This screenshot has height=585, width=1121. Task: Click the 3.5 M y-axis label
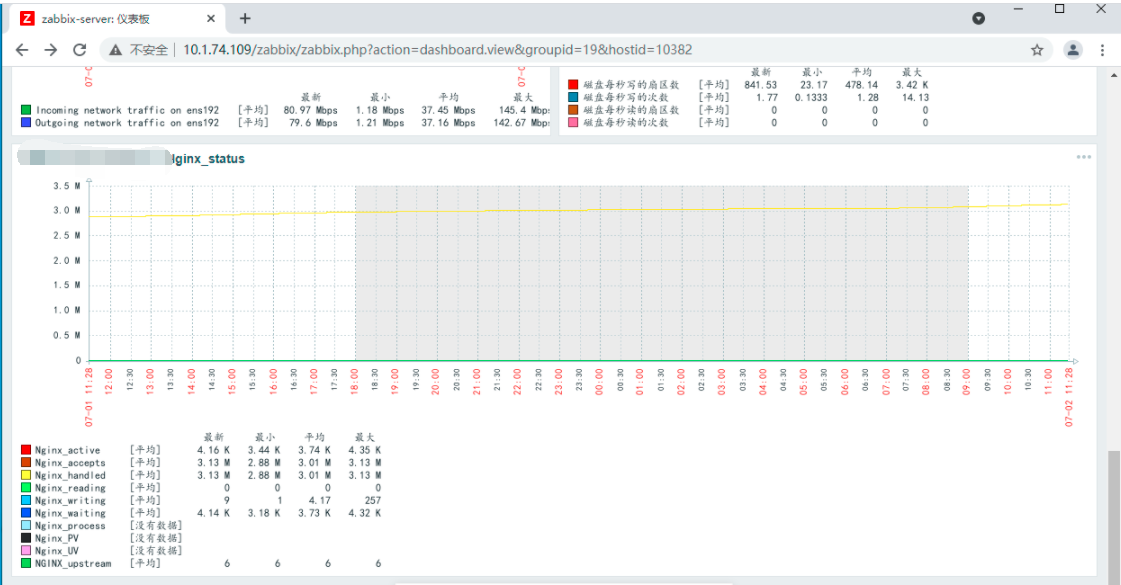[66, 186]
